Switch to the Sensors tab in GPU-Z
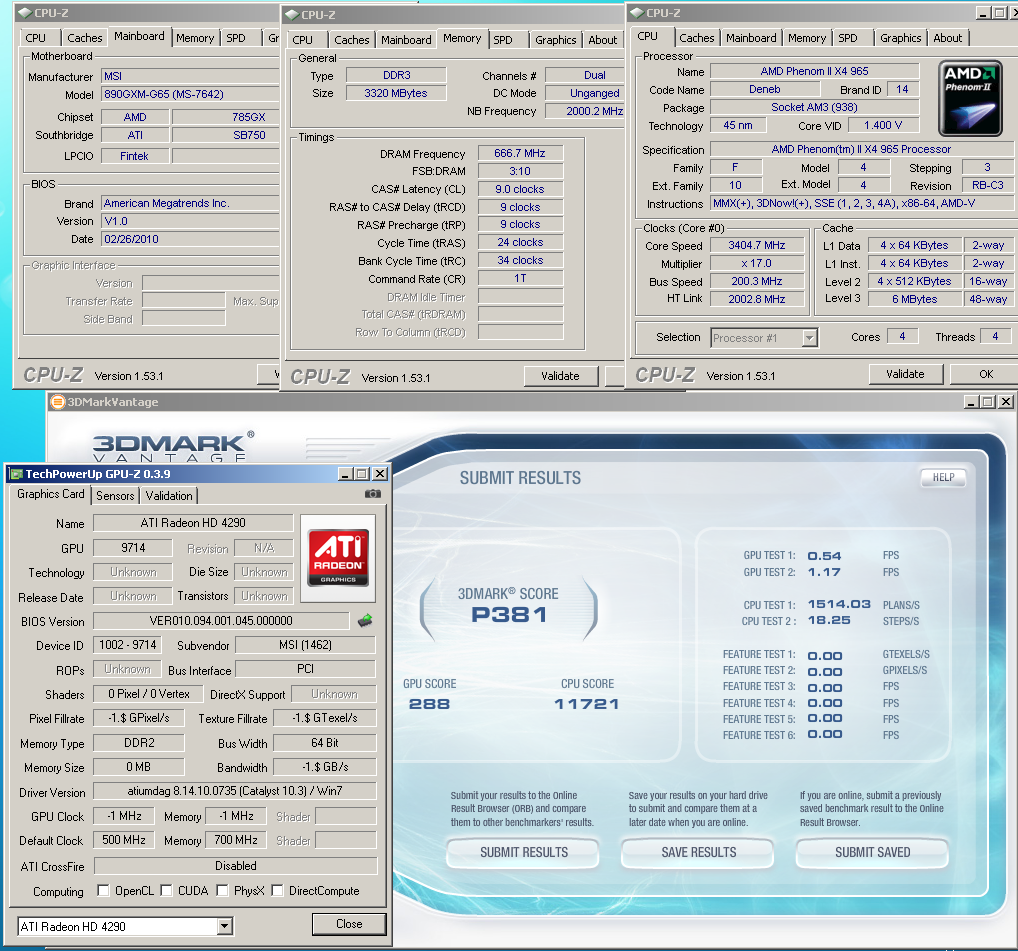The height and width of the screenshot is (951, 1018). 115,496
